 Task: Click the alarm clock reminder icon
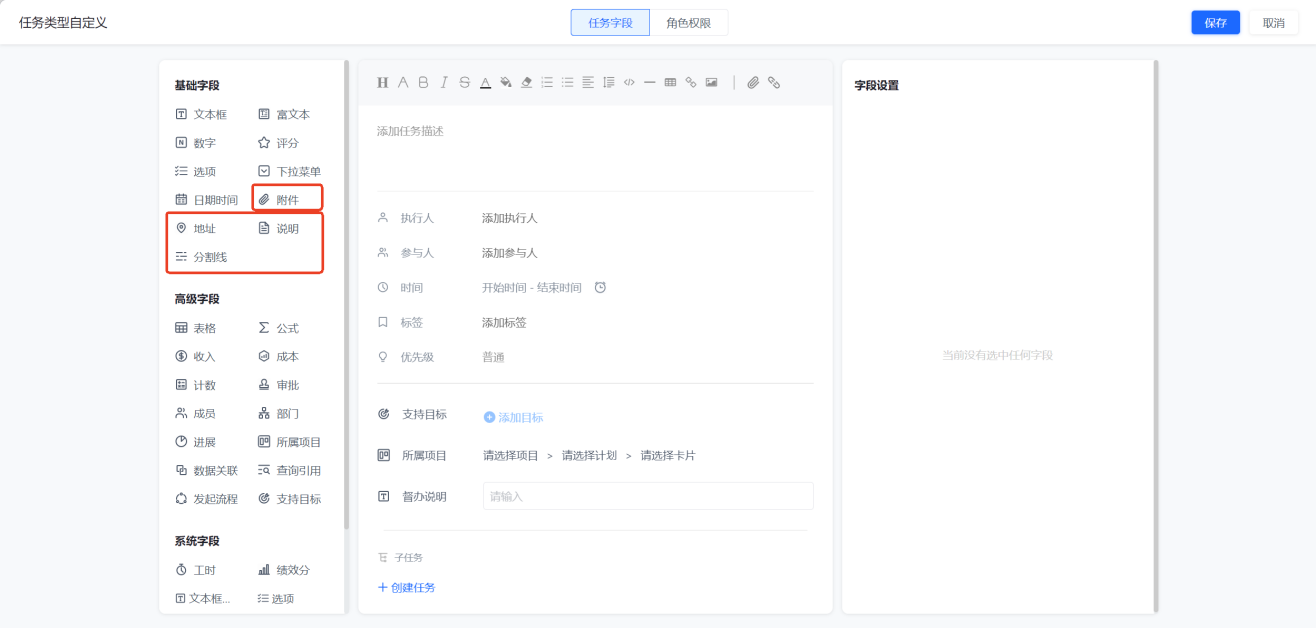600,288
